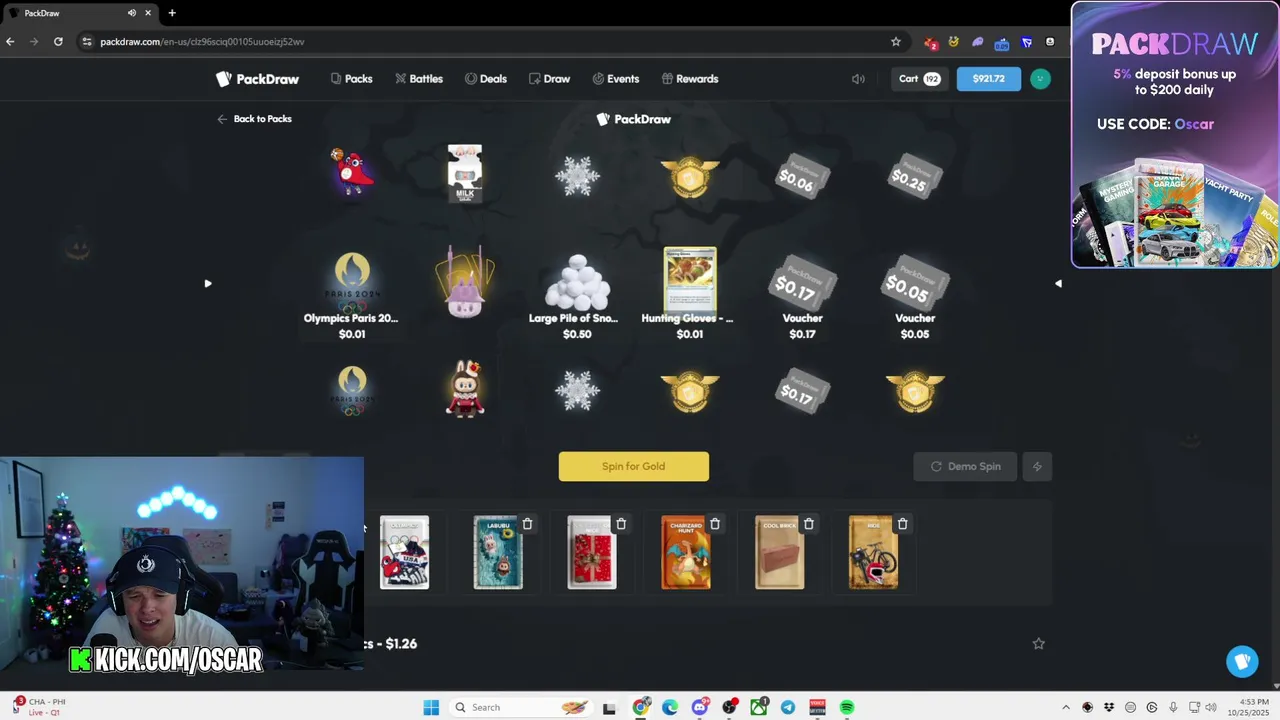Click the $0.17 Voucher item in middle row
The width and height of the screenshot is (1280, 720).
802,296
